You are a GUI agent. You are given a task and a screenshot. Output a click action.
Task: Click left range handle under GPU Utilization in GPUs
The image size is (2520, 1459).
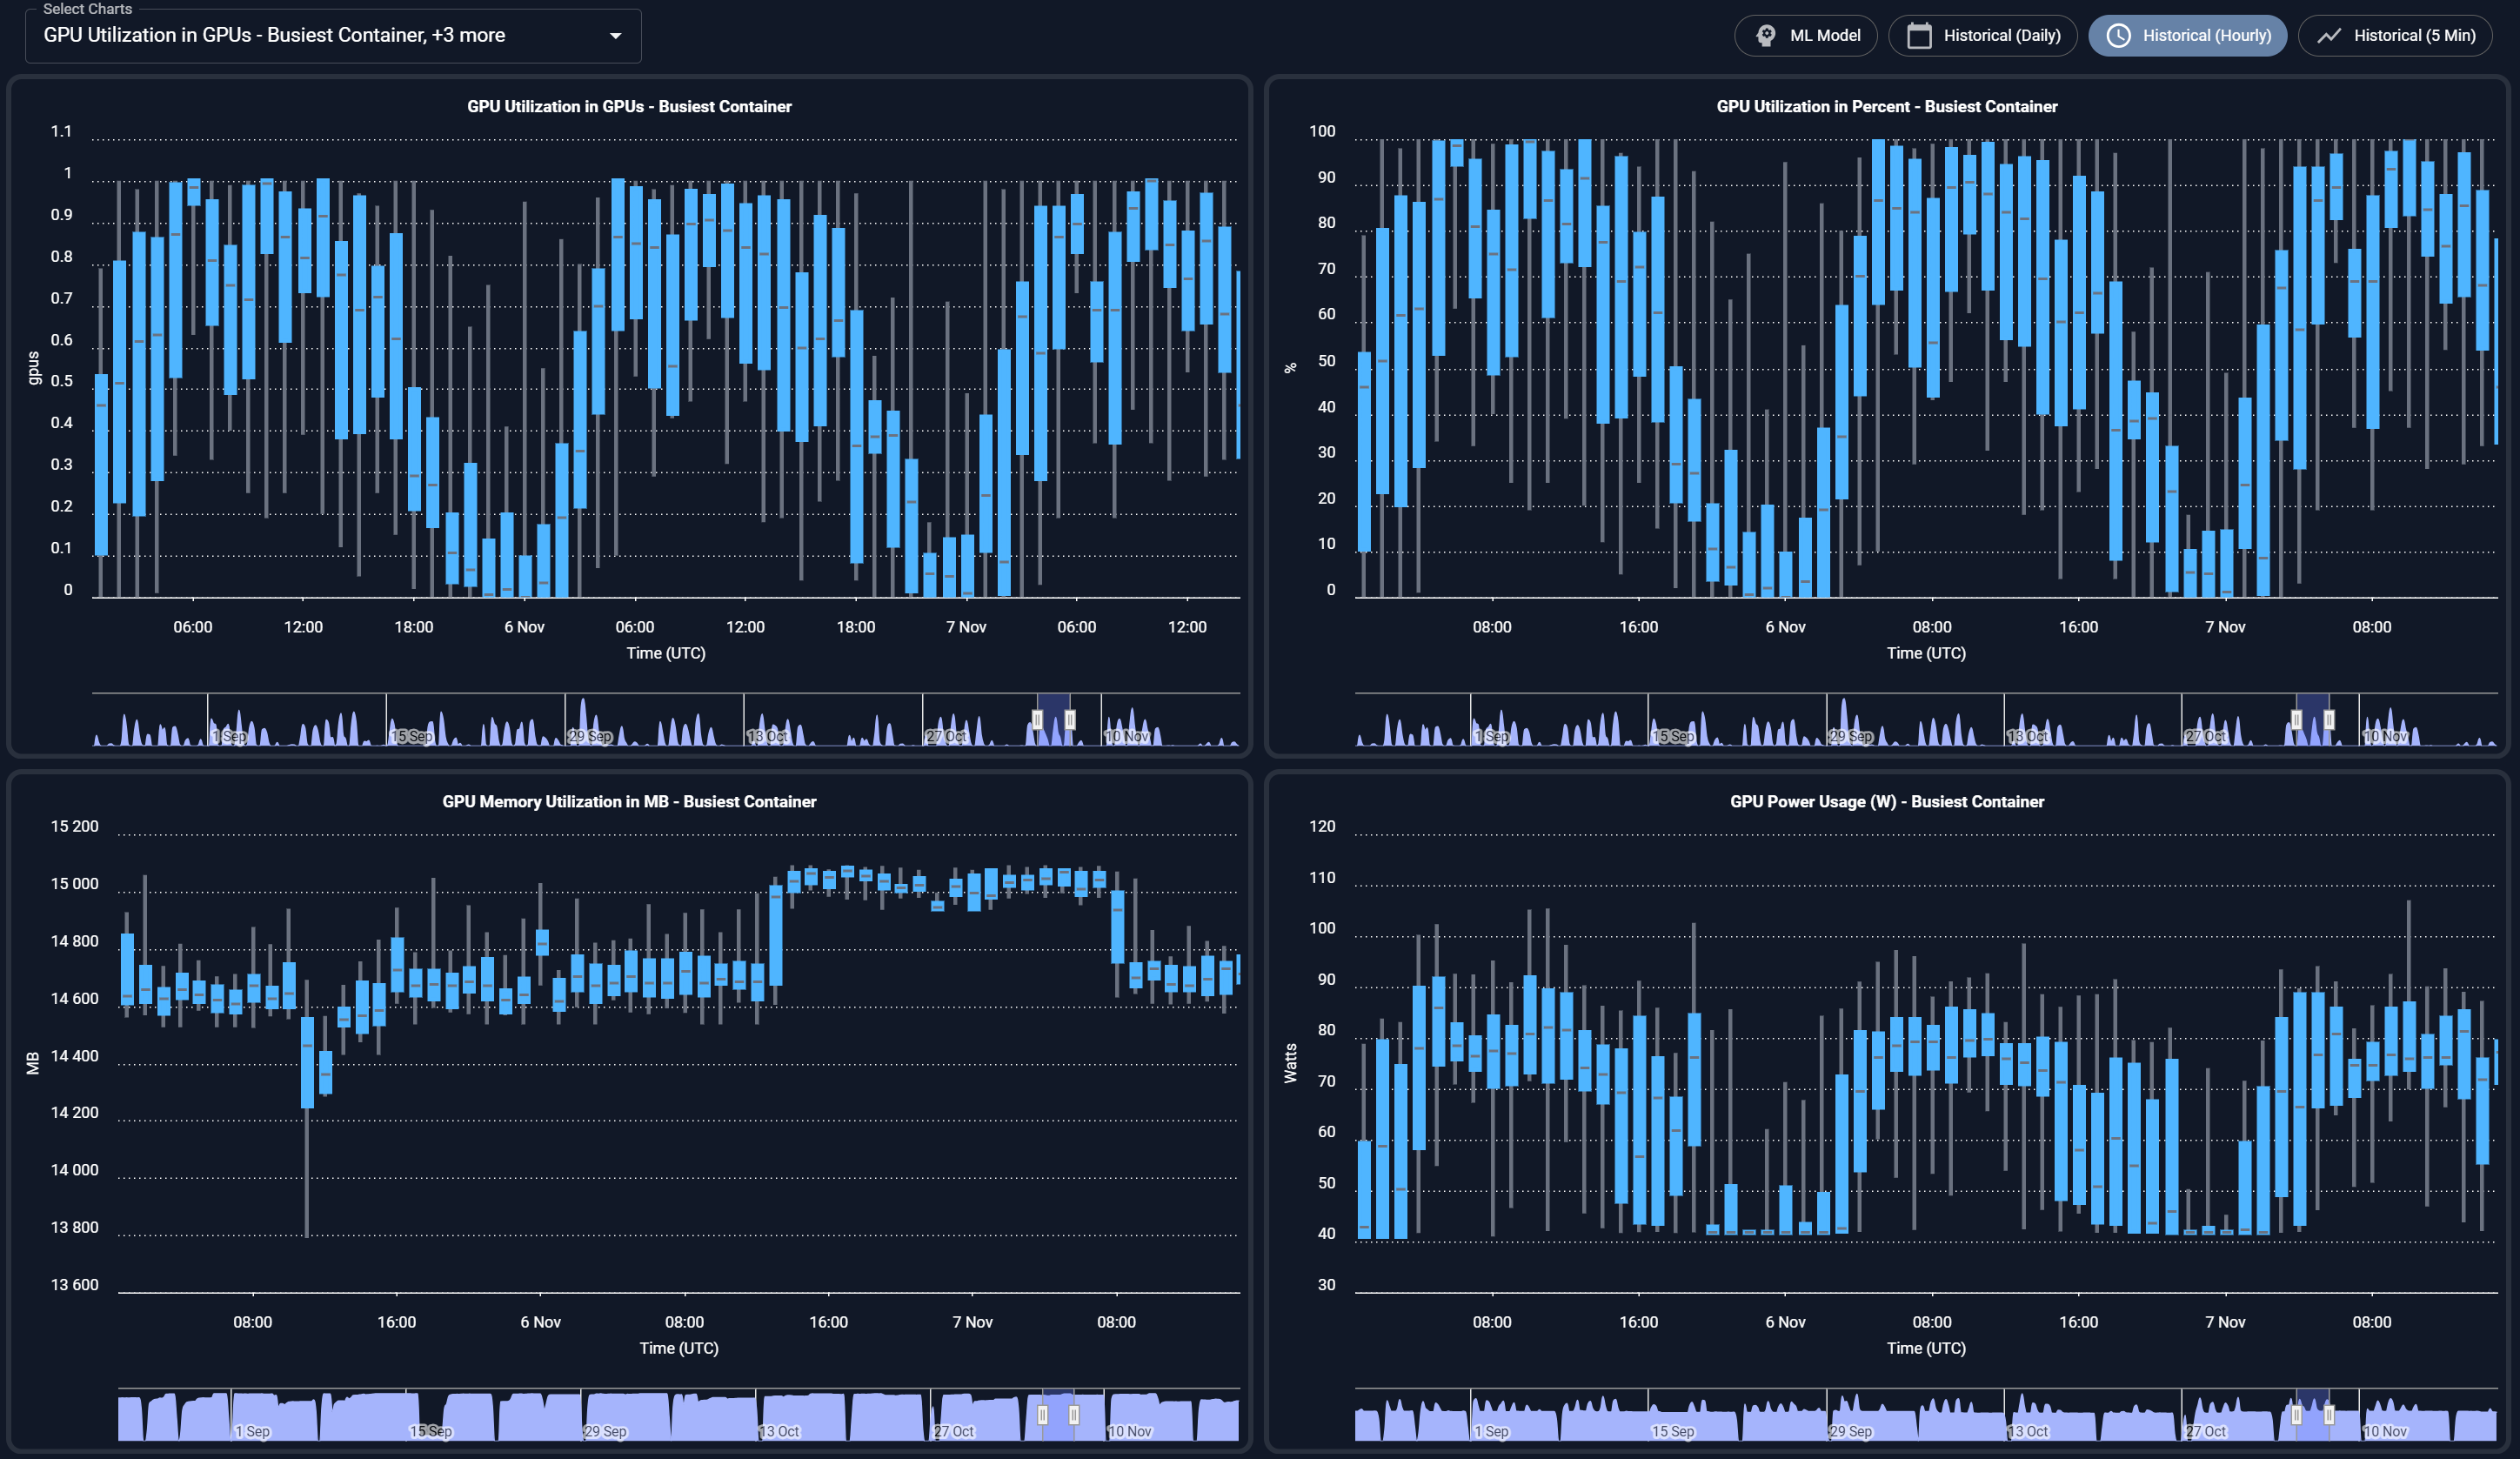[1038, 719]
